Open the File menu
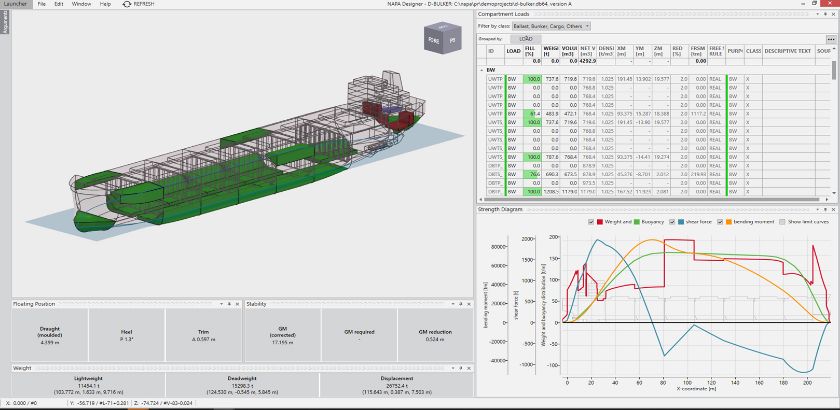 pos(42,4)
